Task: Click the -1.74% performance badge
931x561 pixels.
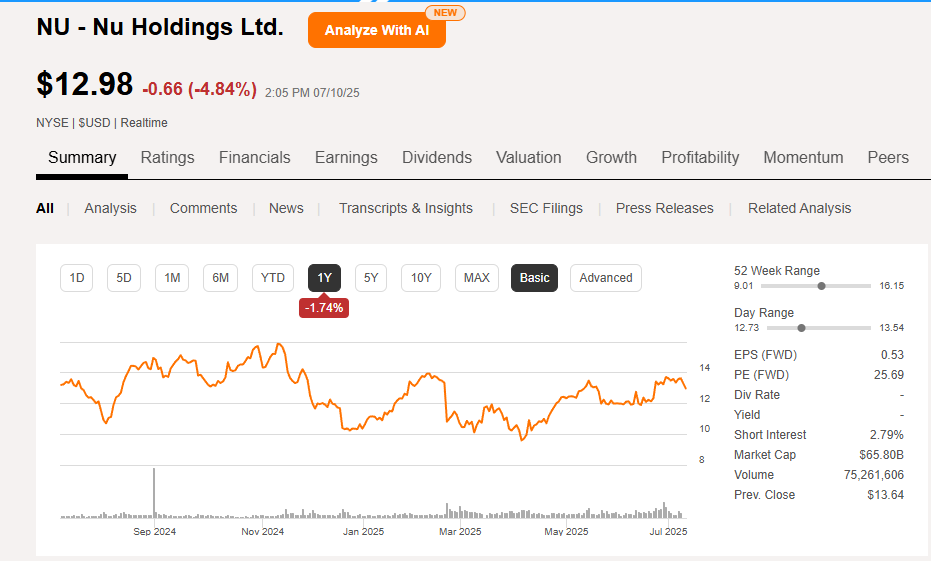Action: 324,308
